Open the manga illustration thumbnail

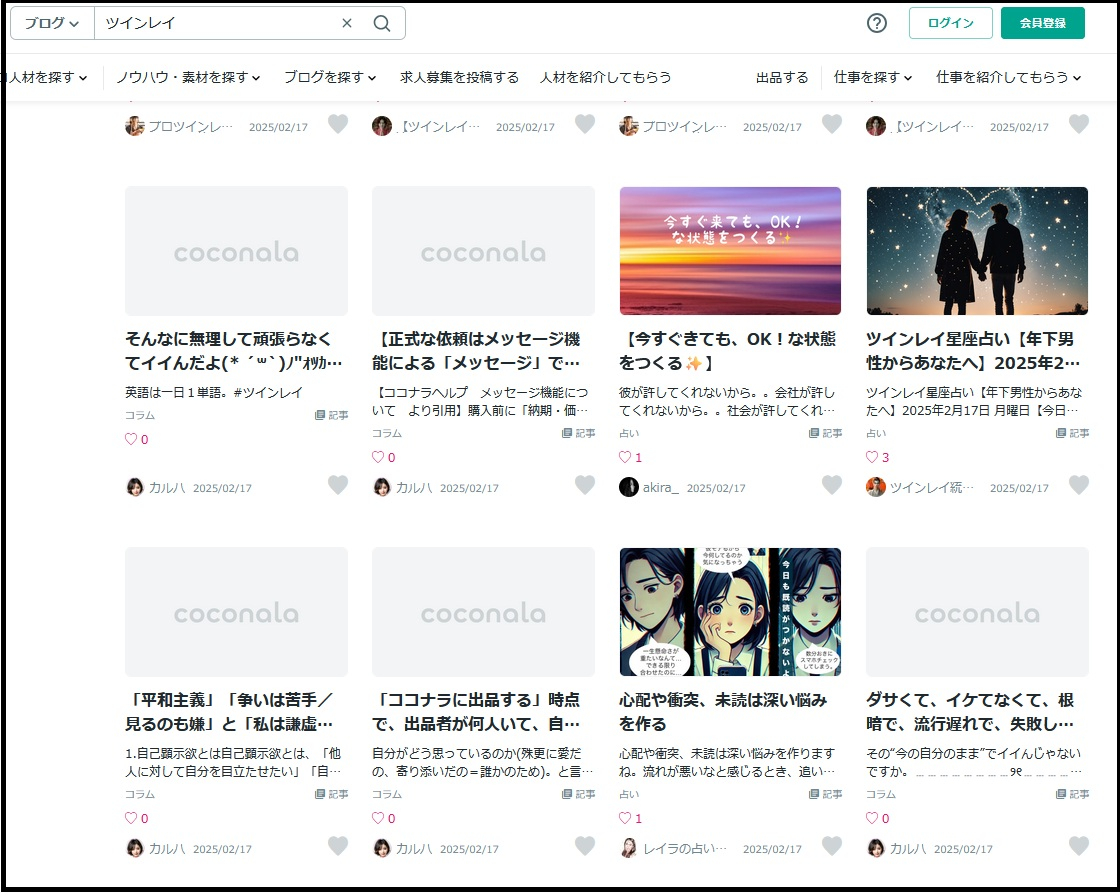click(x=730, y=612)
